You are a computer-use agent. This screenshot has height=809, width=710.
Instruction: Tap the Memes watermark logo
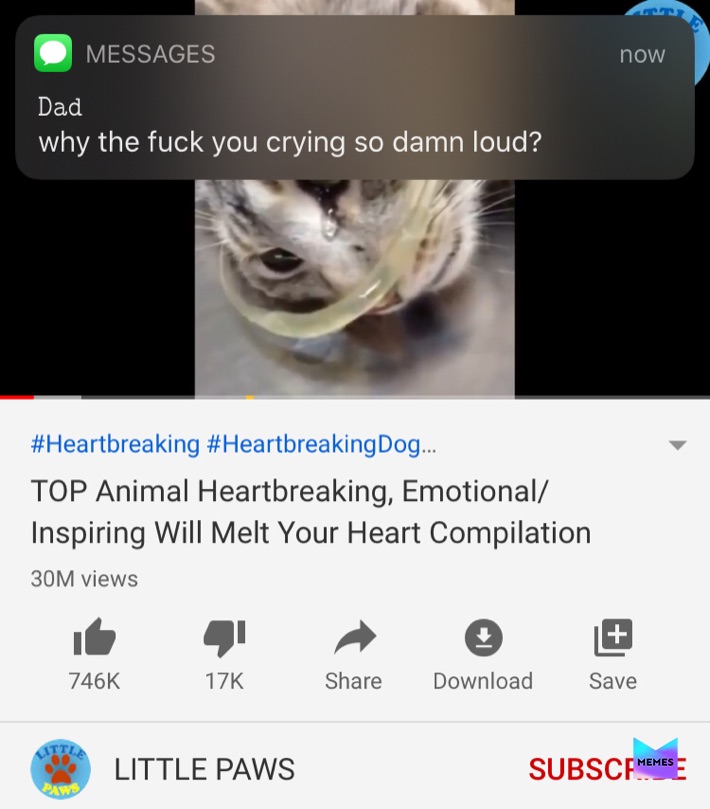(x=655, y=757)
